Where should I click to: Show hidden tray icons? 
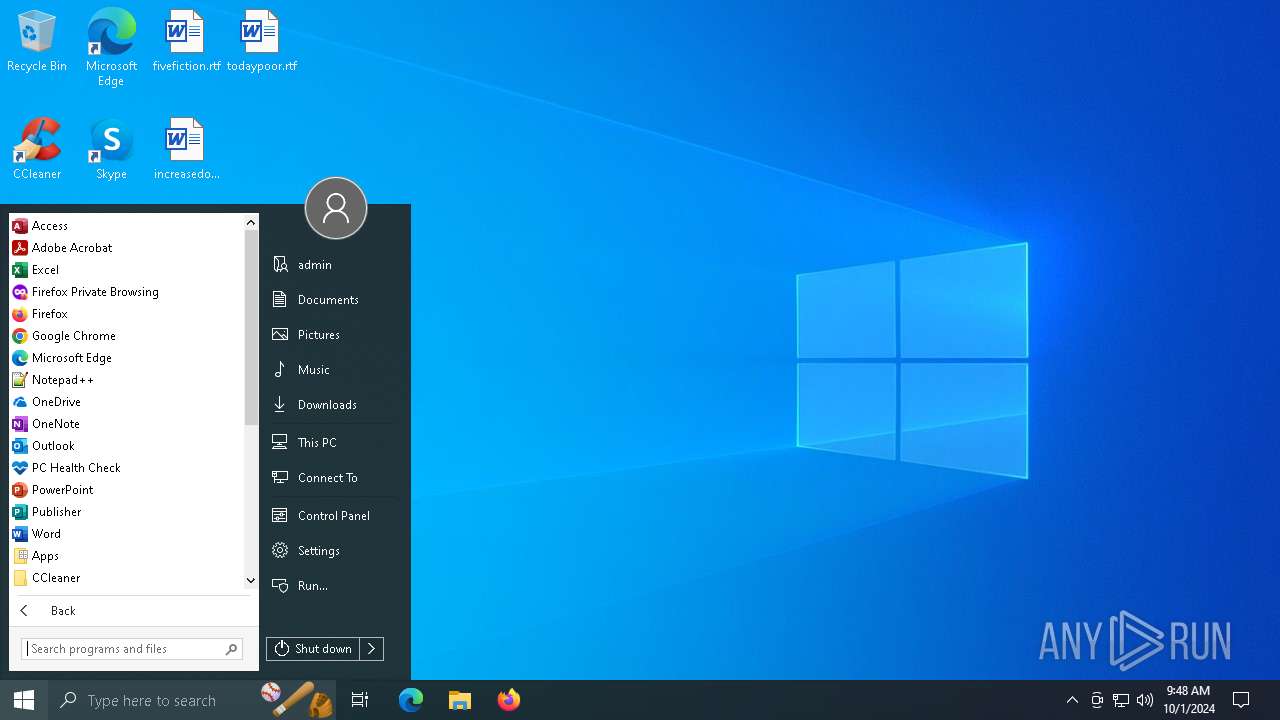1072,700
